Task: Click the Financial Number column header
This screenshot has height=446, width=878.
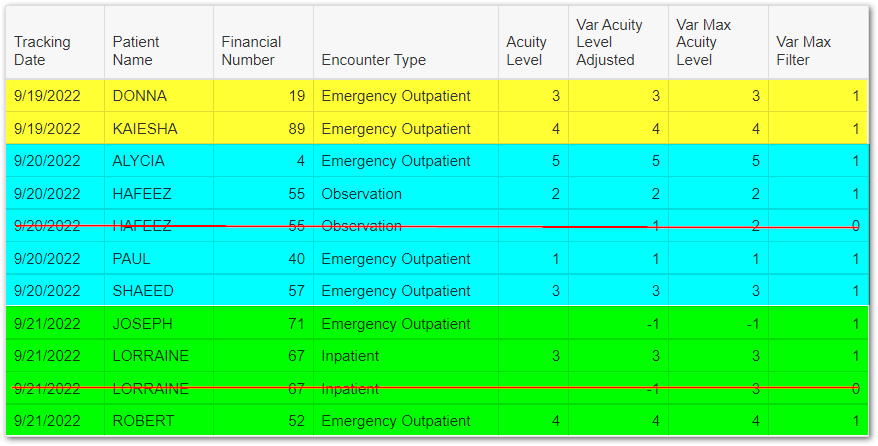Action: (263, 43)
